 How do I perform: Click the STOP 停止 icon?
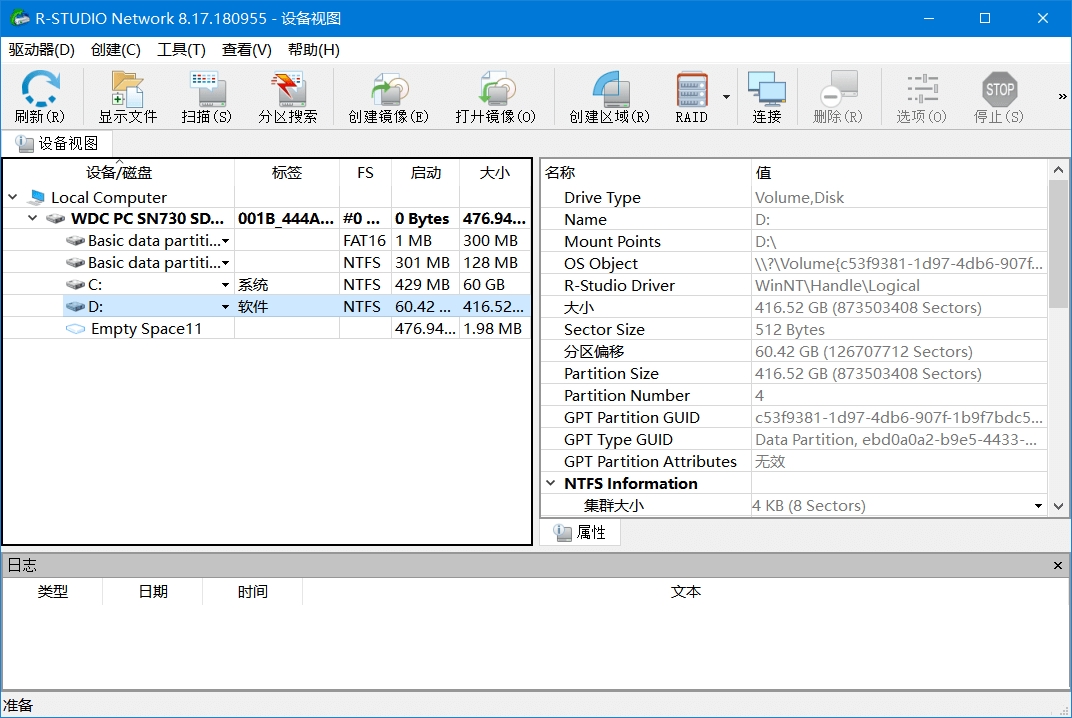[x=999, y=96]
